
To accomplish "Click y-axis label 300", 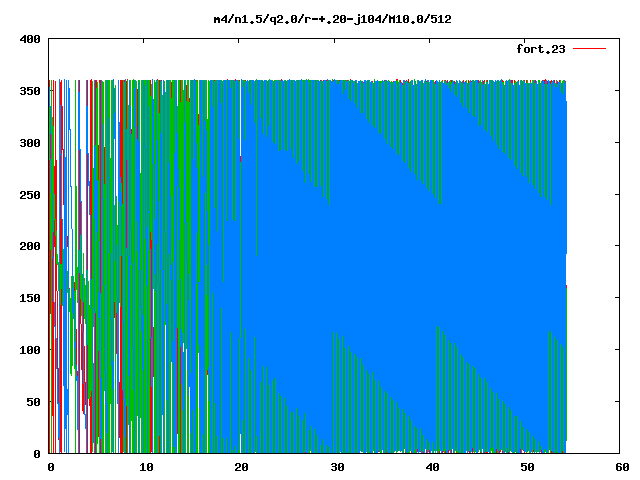I will tap(30, 143).
